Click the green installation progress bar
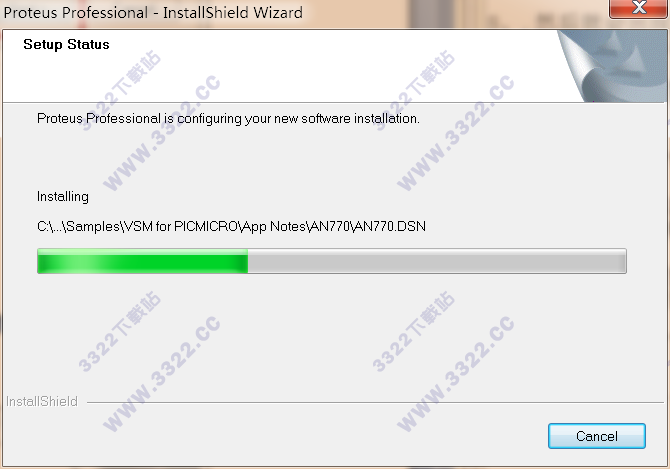The image size is (670, 469). coord(143,261)
